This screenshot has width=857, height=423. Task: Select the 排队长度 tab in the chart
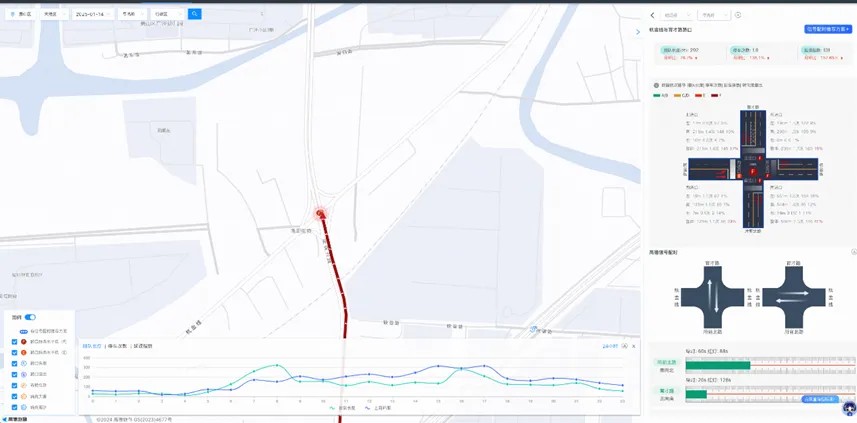coord(92,346)
